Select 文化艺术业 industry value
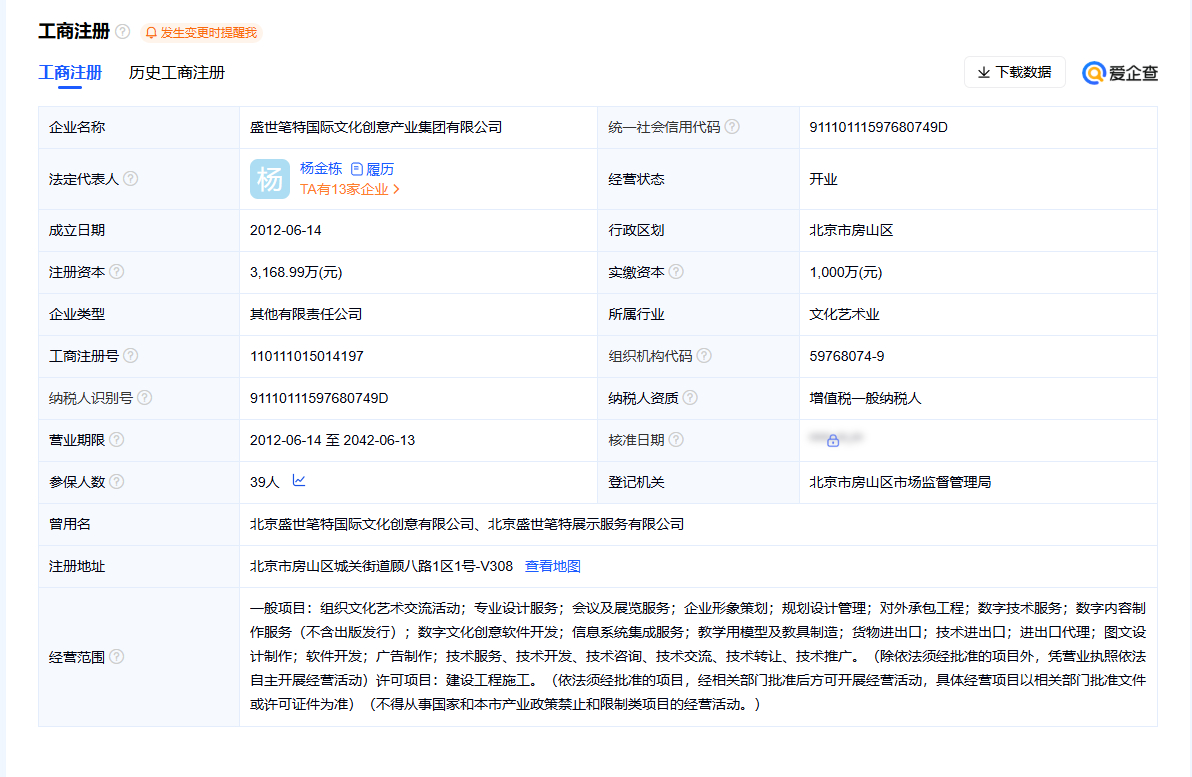Screen dimensions: 1192x777 (844, 314)
